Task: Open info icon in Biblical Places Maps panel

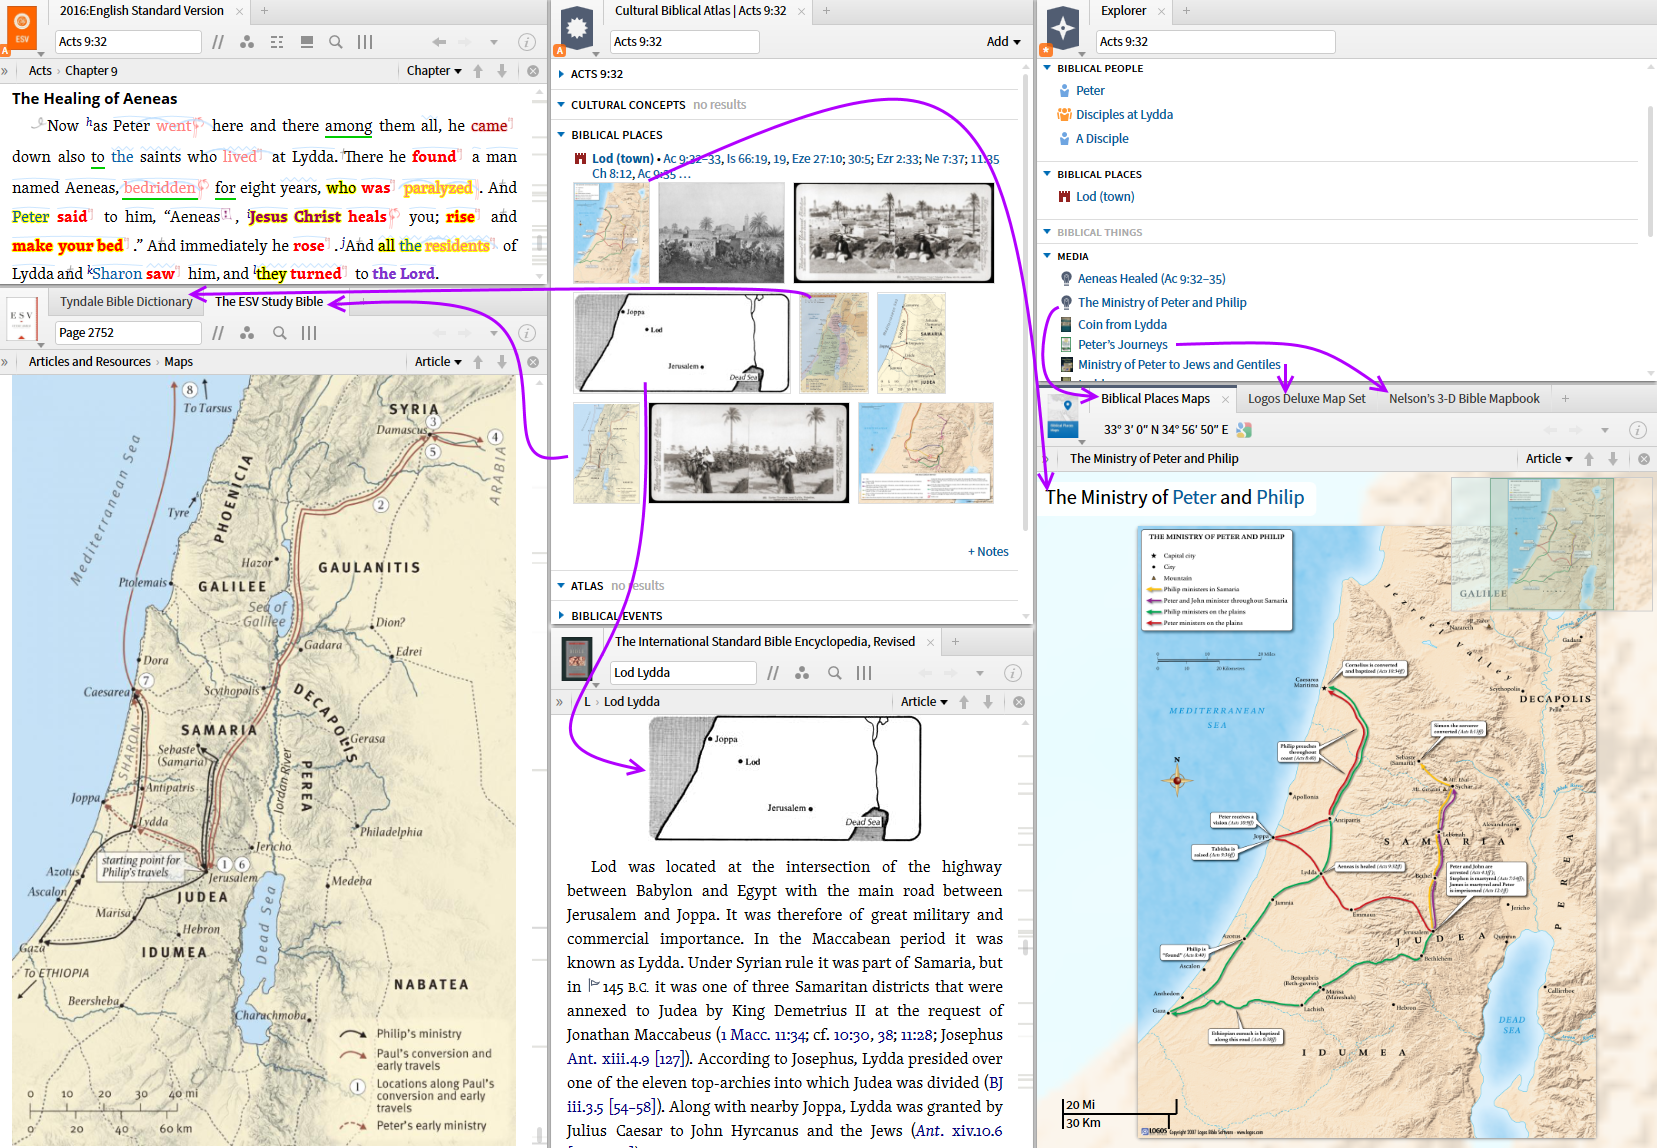Action: coord(1638,430)
